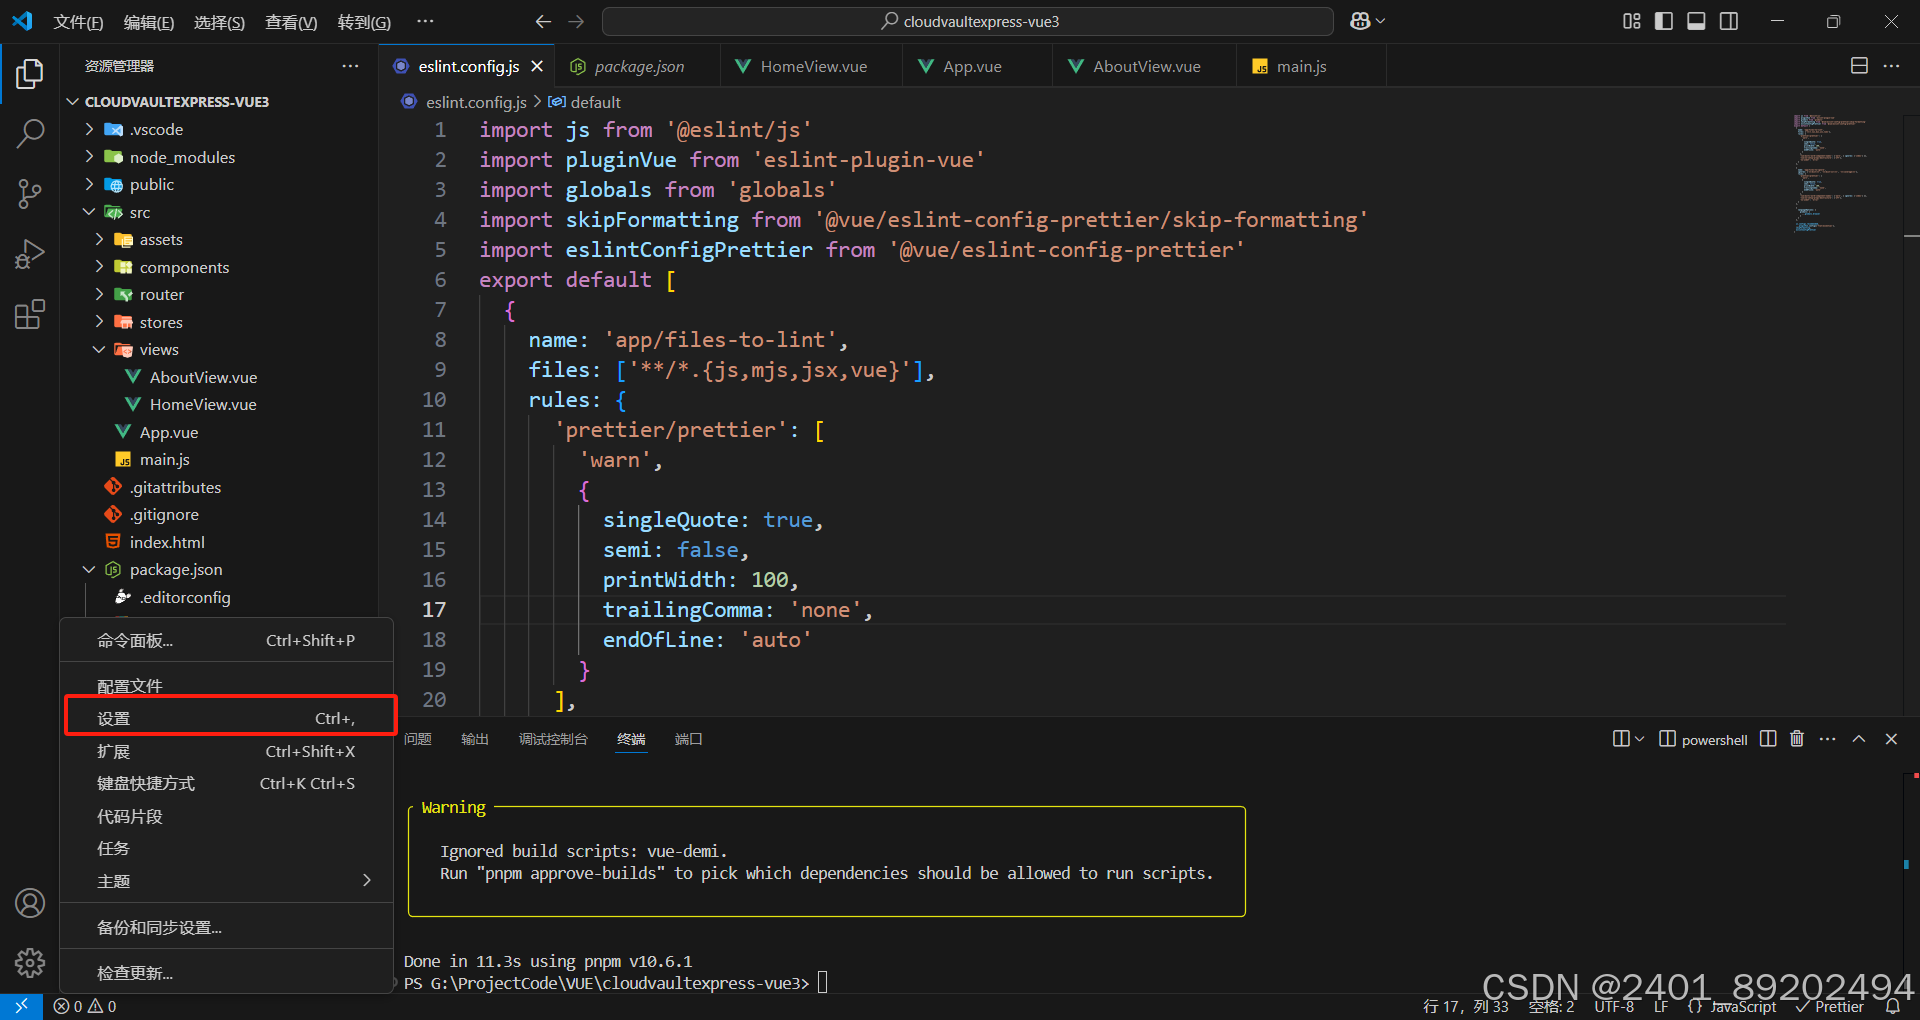
Task: Toggle the primary sidebar visibility
Action: click(1663, 20)
